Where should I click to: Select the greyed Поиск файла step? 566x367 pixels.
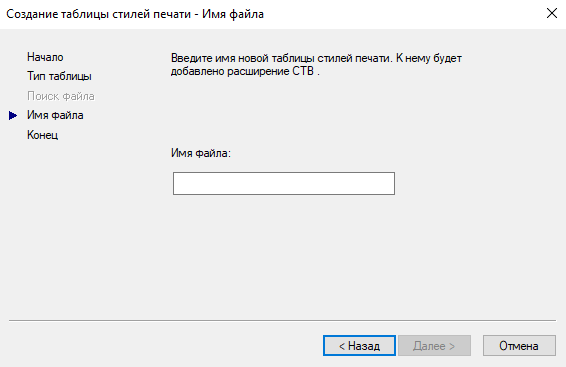tap(61, 96)
